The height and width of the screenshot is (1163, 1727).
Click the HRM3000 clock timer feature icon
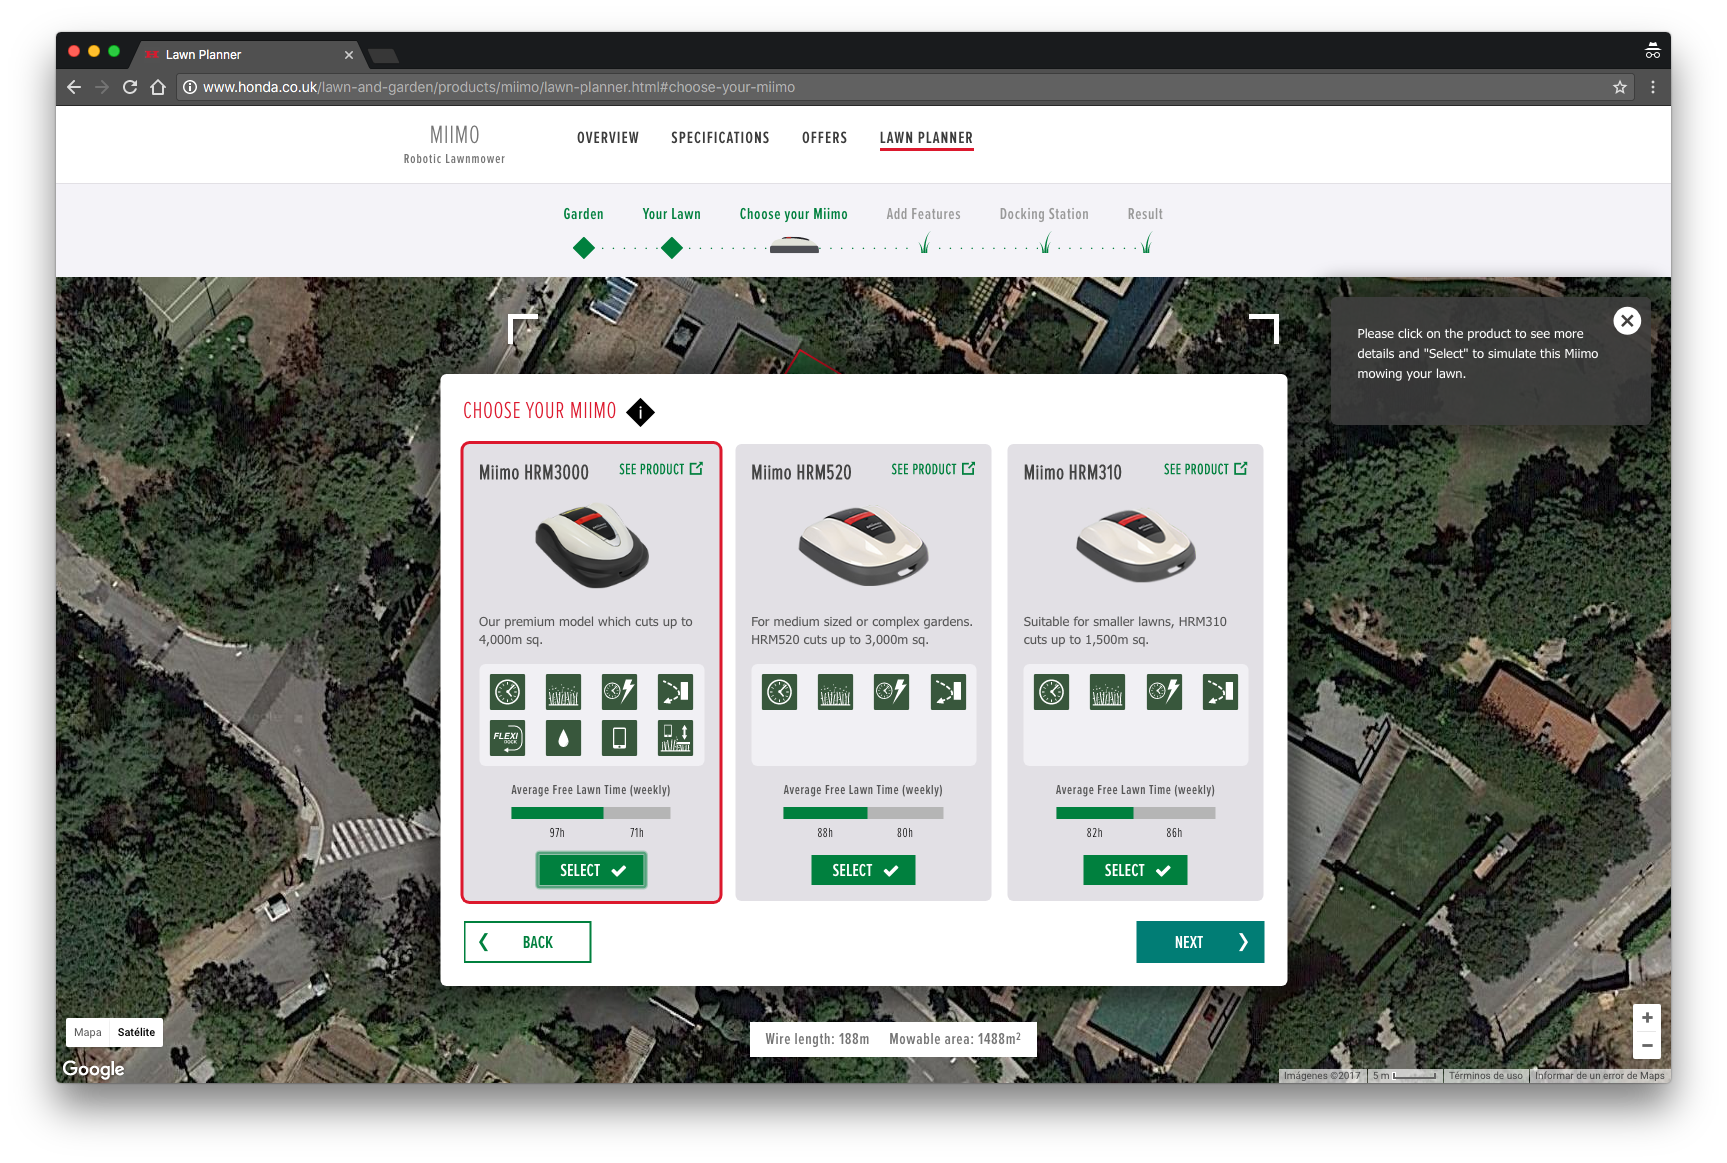pos(508,692)
